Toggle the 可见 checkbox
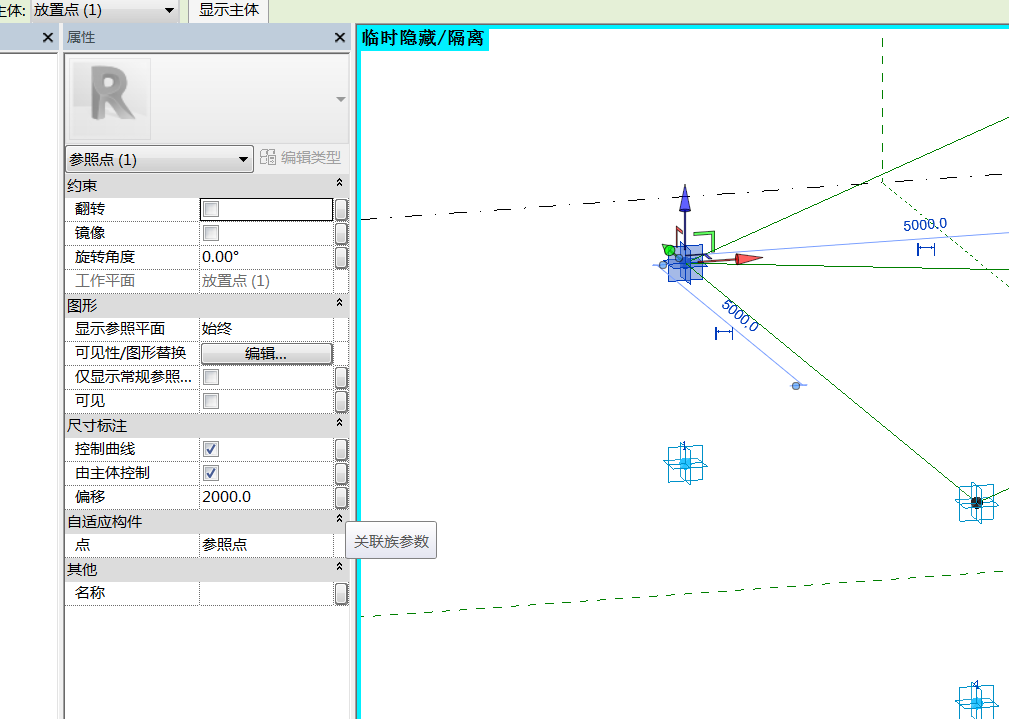1009x719 pixels. 210,401
